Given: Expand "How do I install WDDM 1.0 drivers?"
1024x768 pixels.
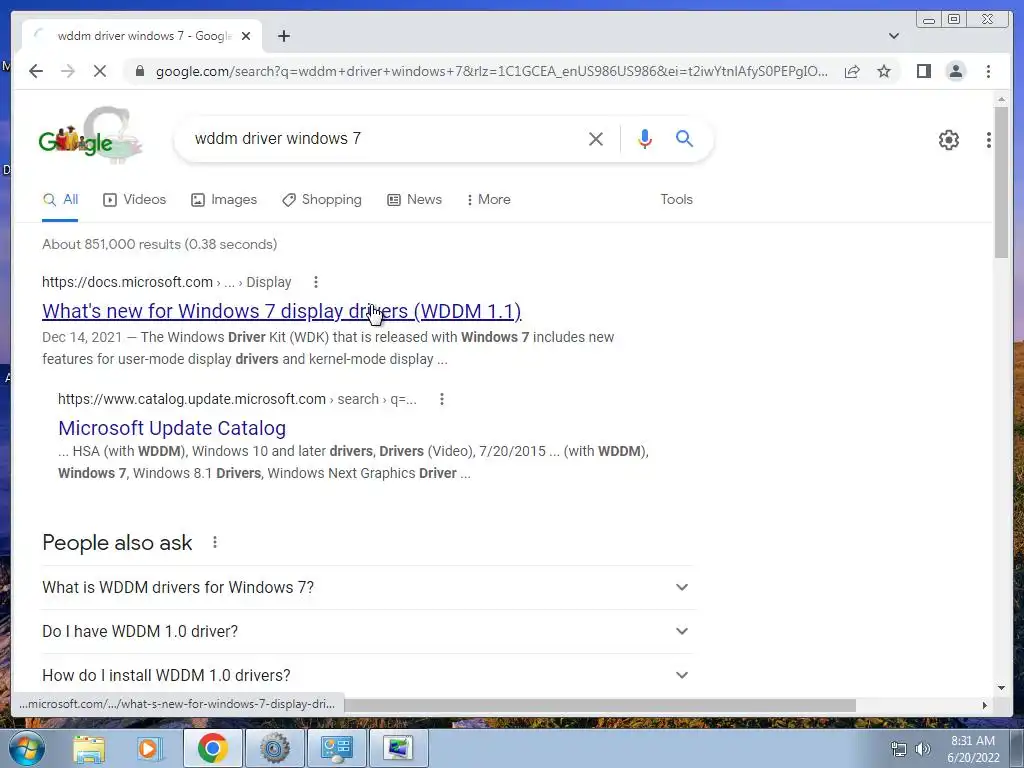Looking at the screenshot, I should pyautogui.click(x=367, y=675).
